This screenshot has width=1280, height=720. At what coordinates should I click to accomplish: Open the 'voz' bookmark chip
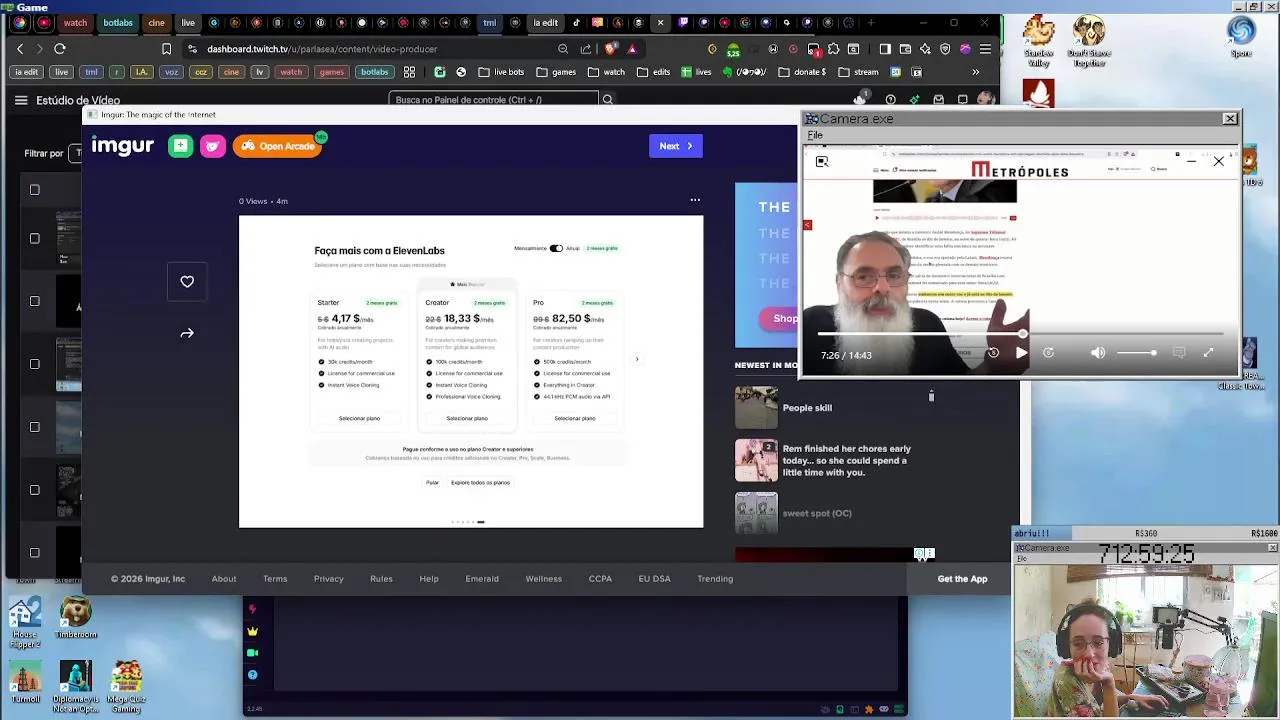171,72
